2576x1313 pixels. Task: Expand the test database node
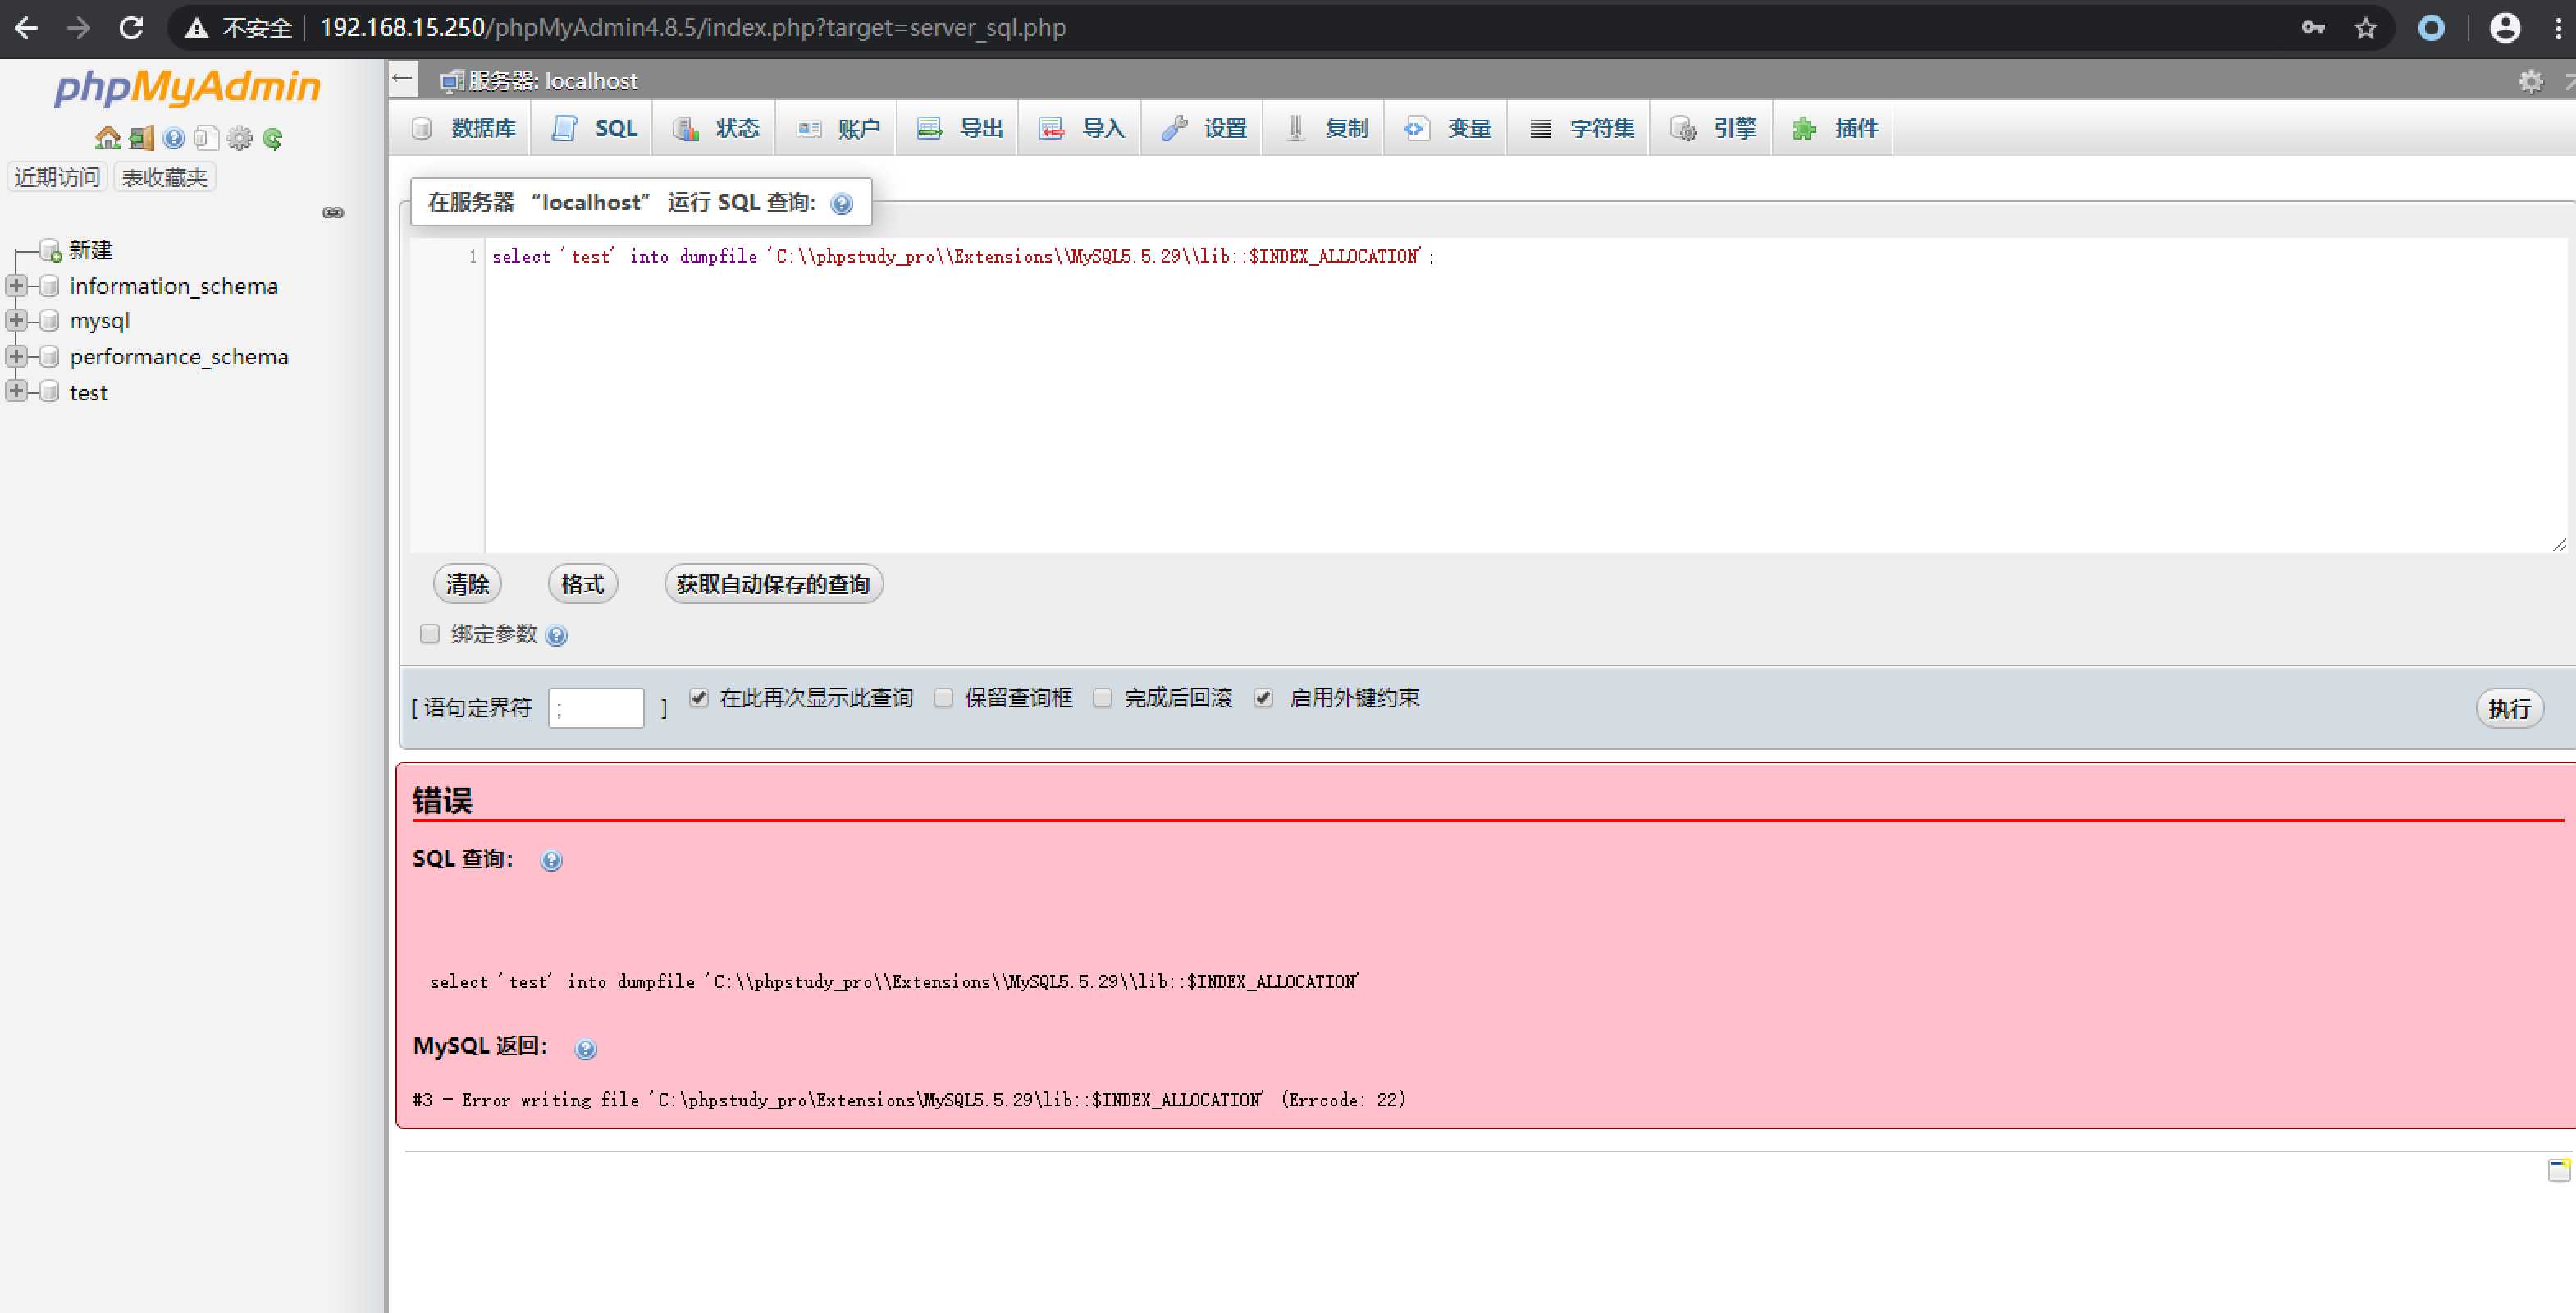click(16, 392)
